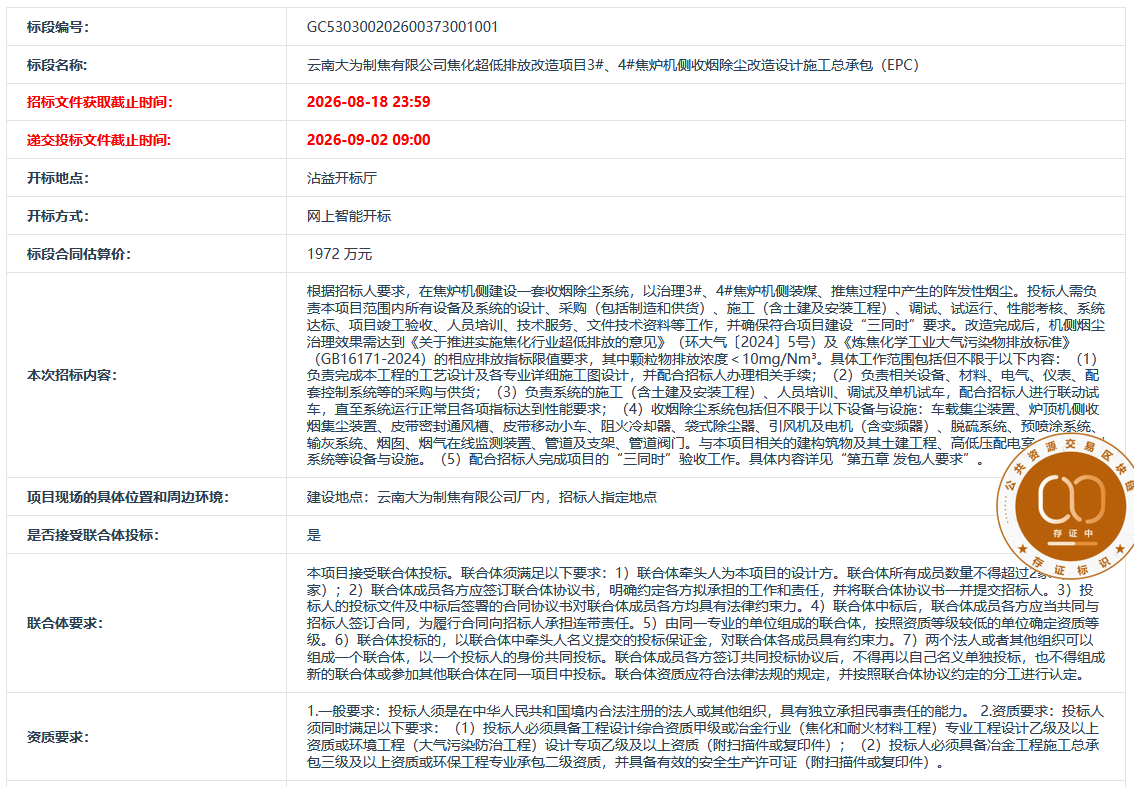Click the tender content paragraph starting 根据招标人要求

coord(706,375)
